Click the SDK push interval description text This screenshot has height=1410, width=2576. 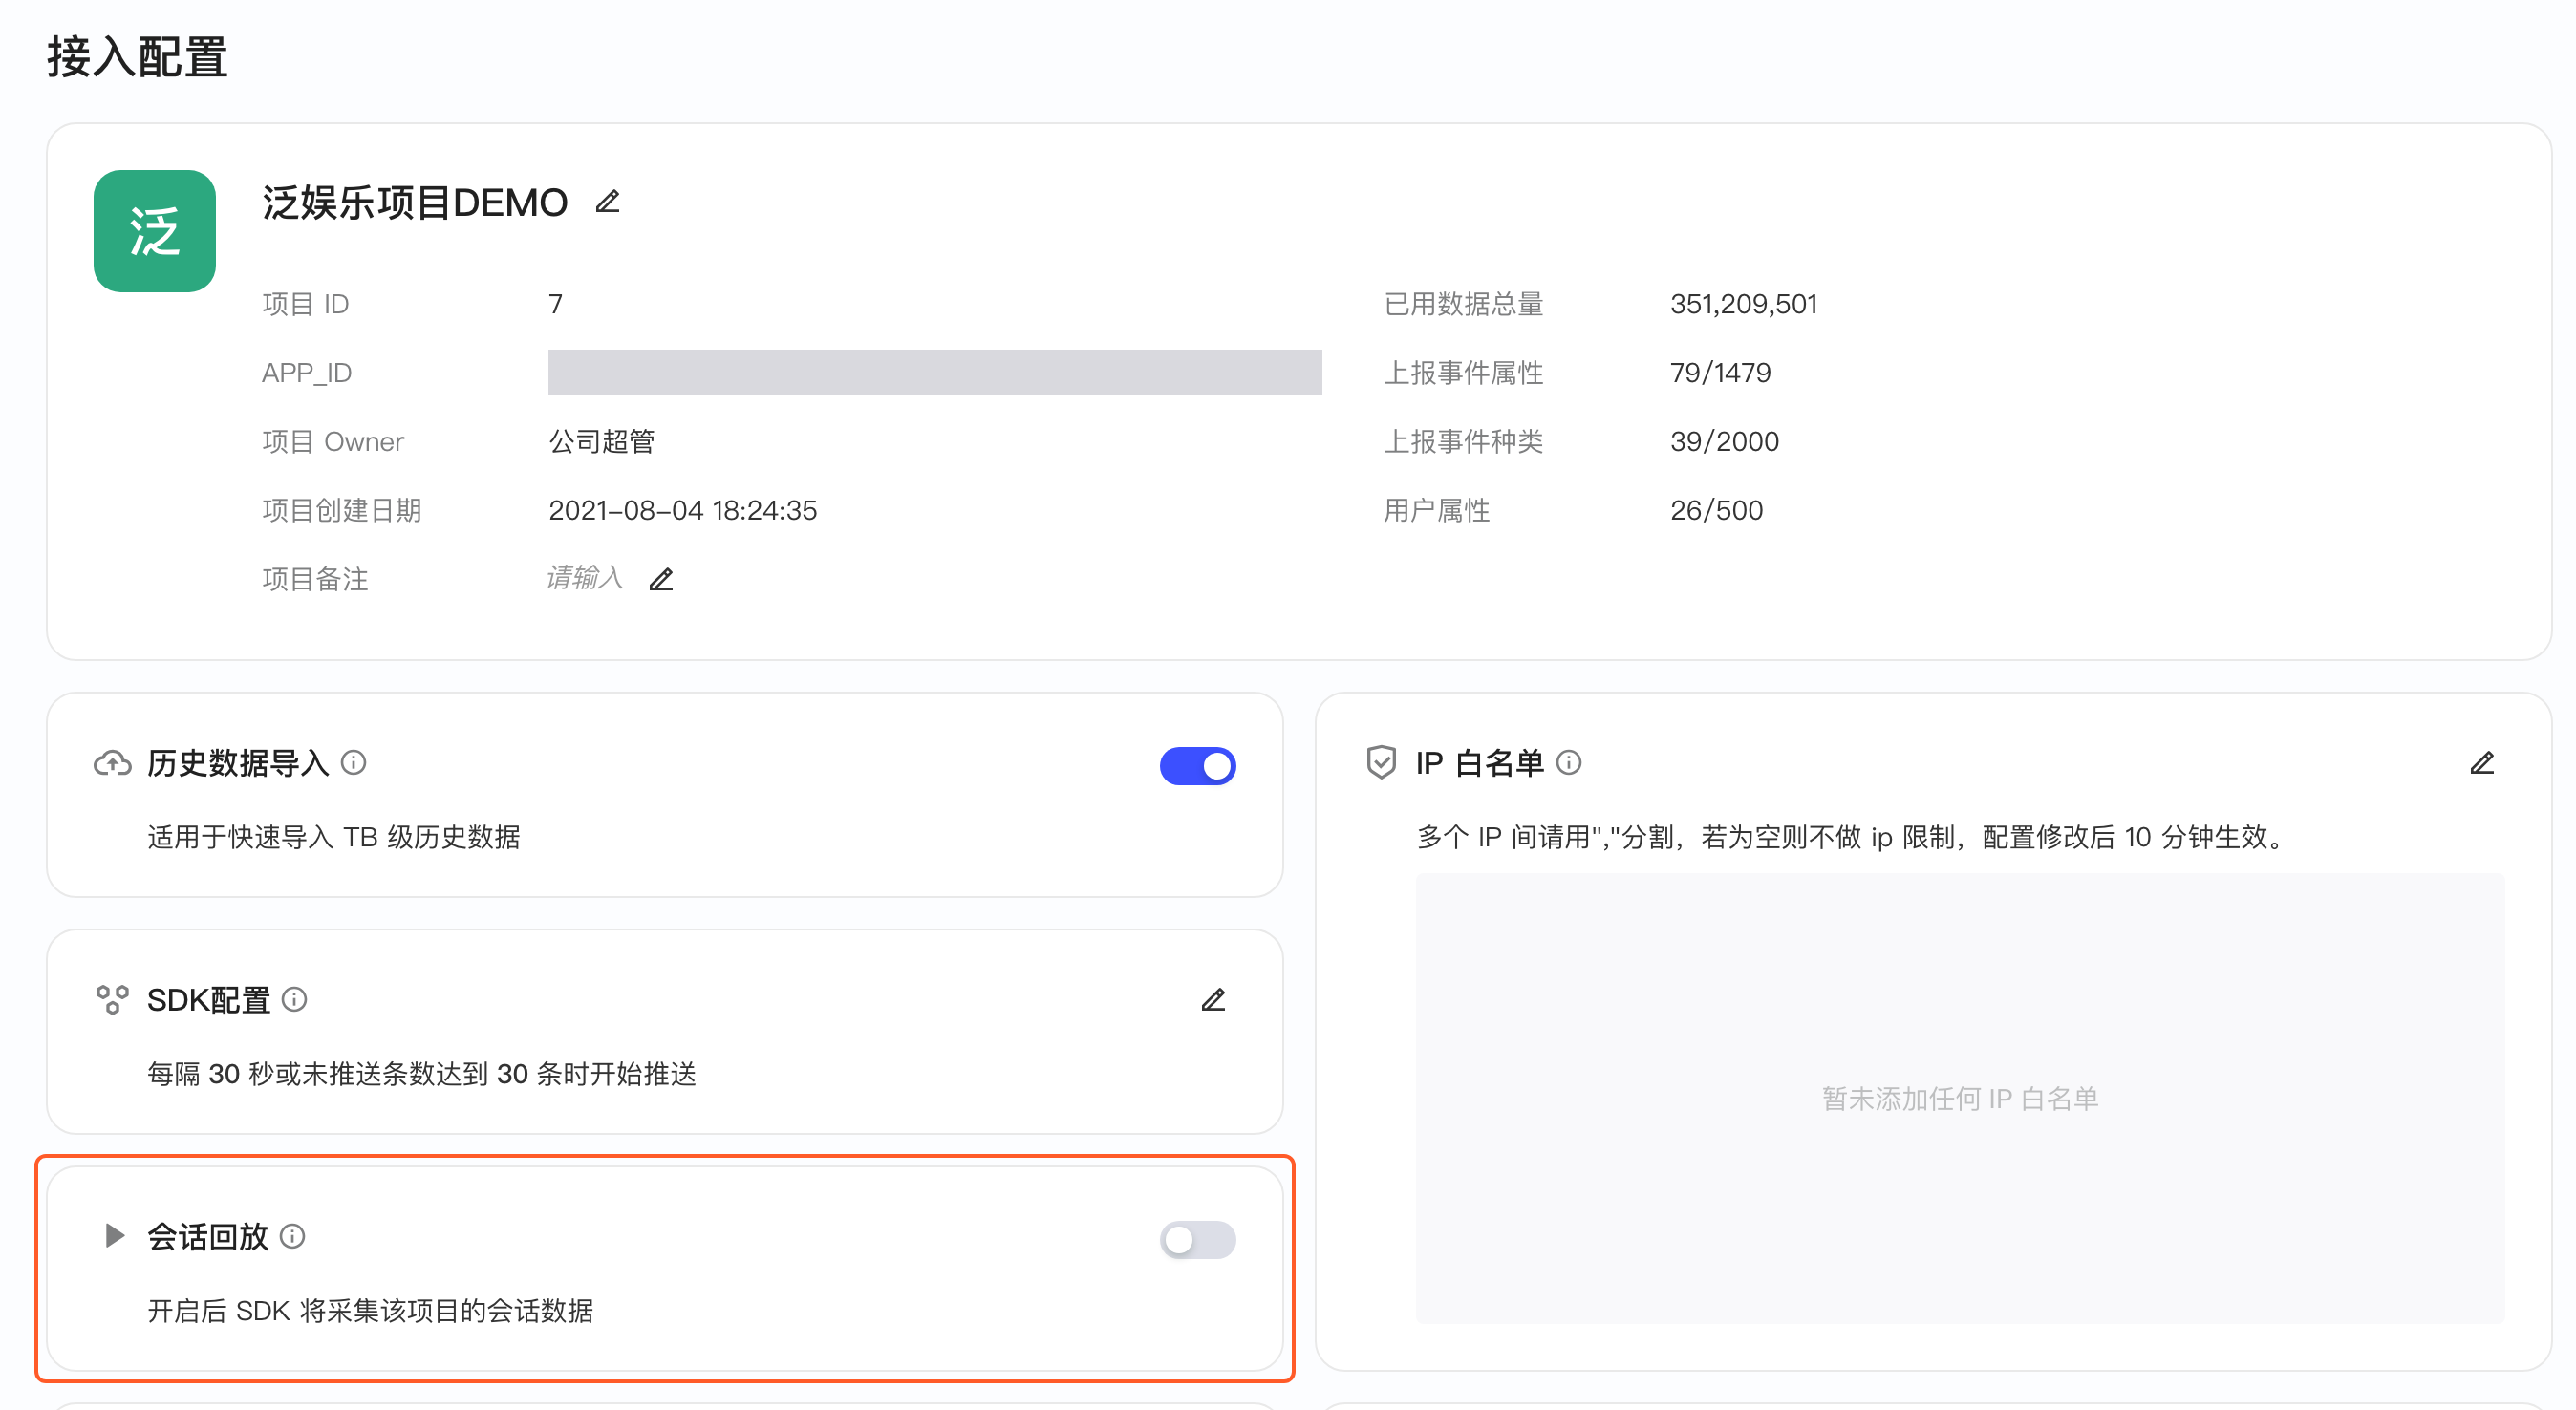click(422, 1074)
